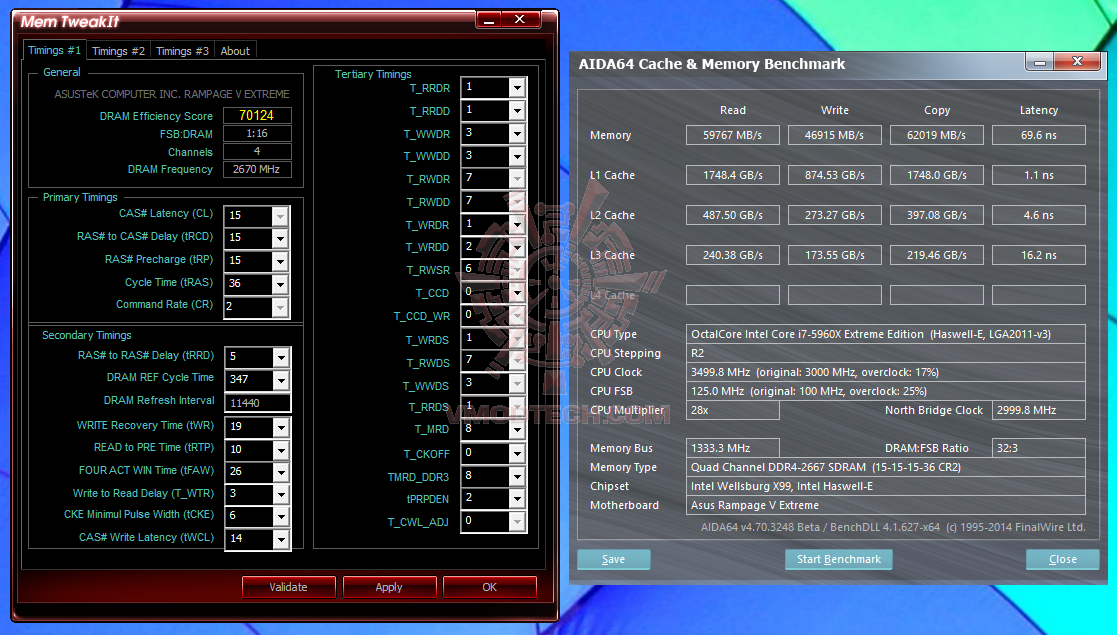Open the T_RWDD dropdown
This screenshot has width=1117, height=635.
pos(517,202)
